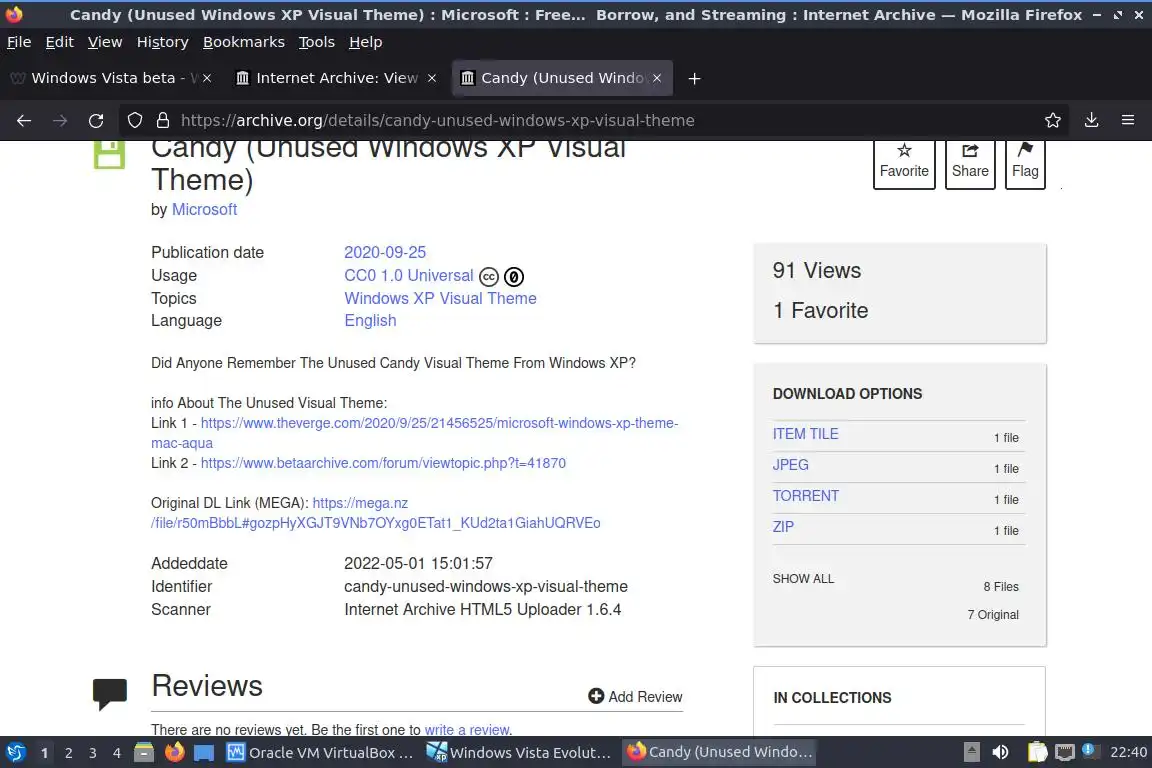Open the volume speaker tray icon

click(1001, 752)
